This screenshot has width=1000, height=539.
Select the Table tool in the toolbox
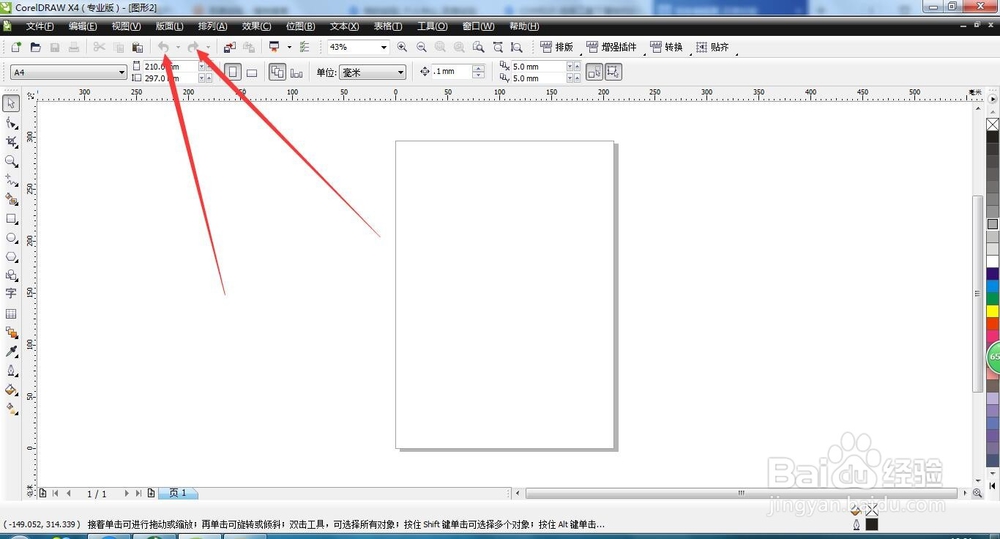11,314
